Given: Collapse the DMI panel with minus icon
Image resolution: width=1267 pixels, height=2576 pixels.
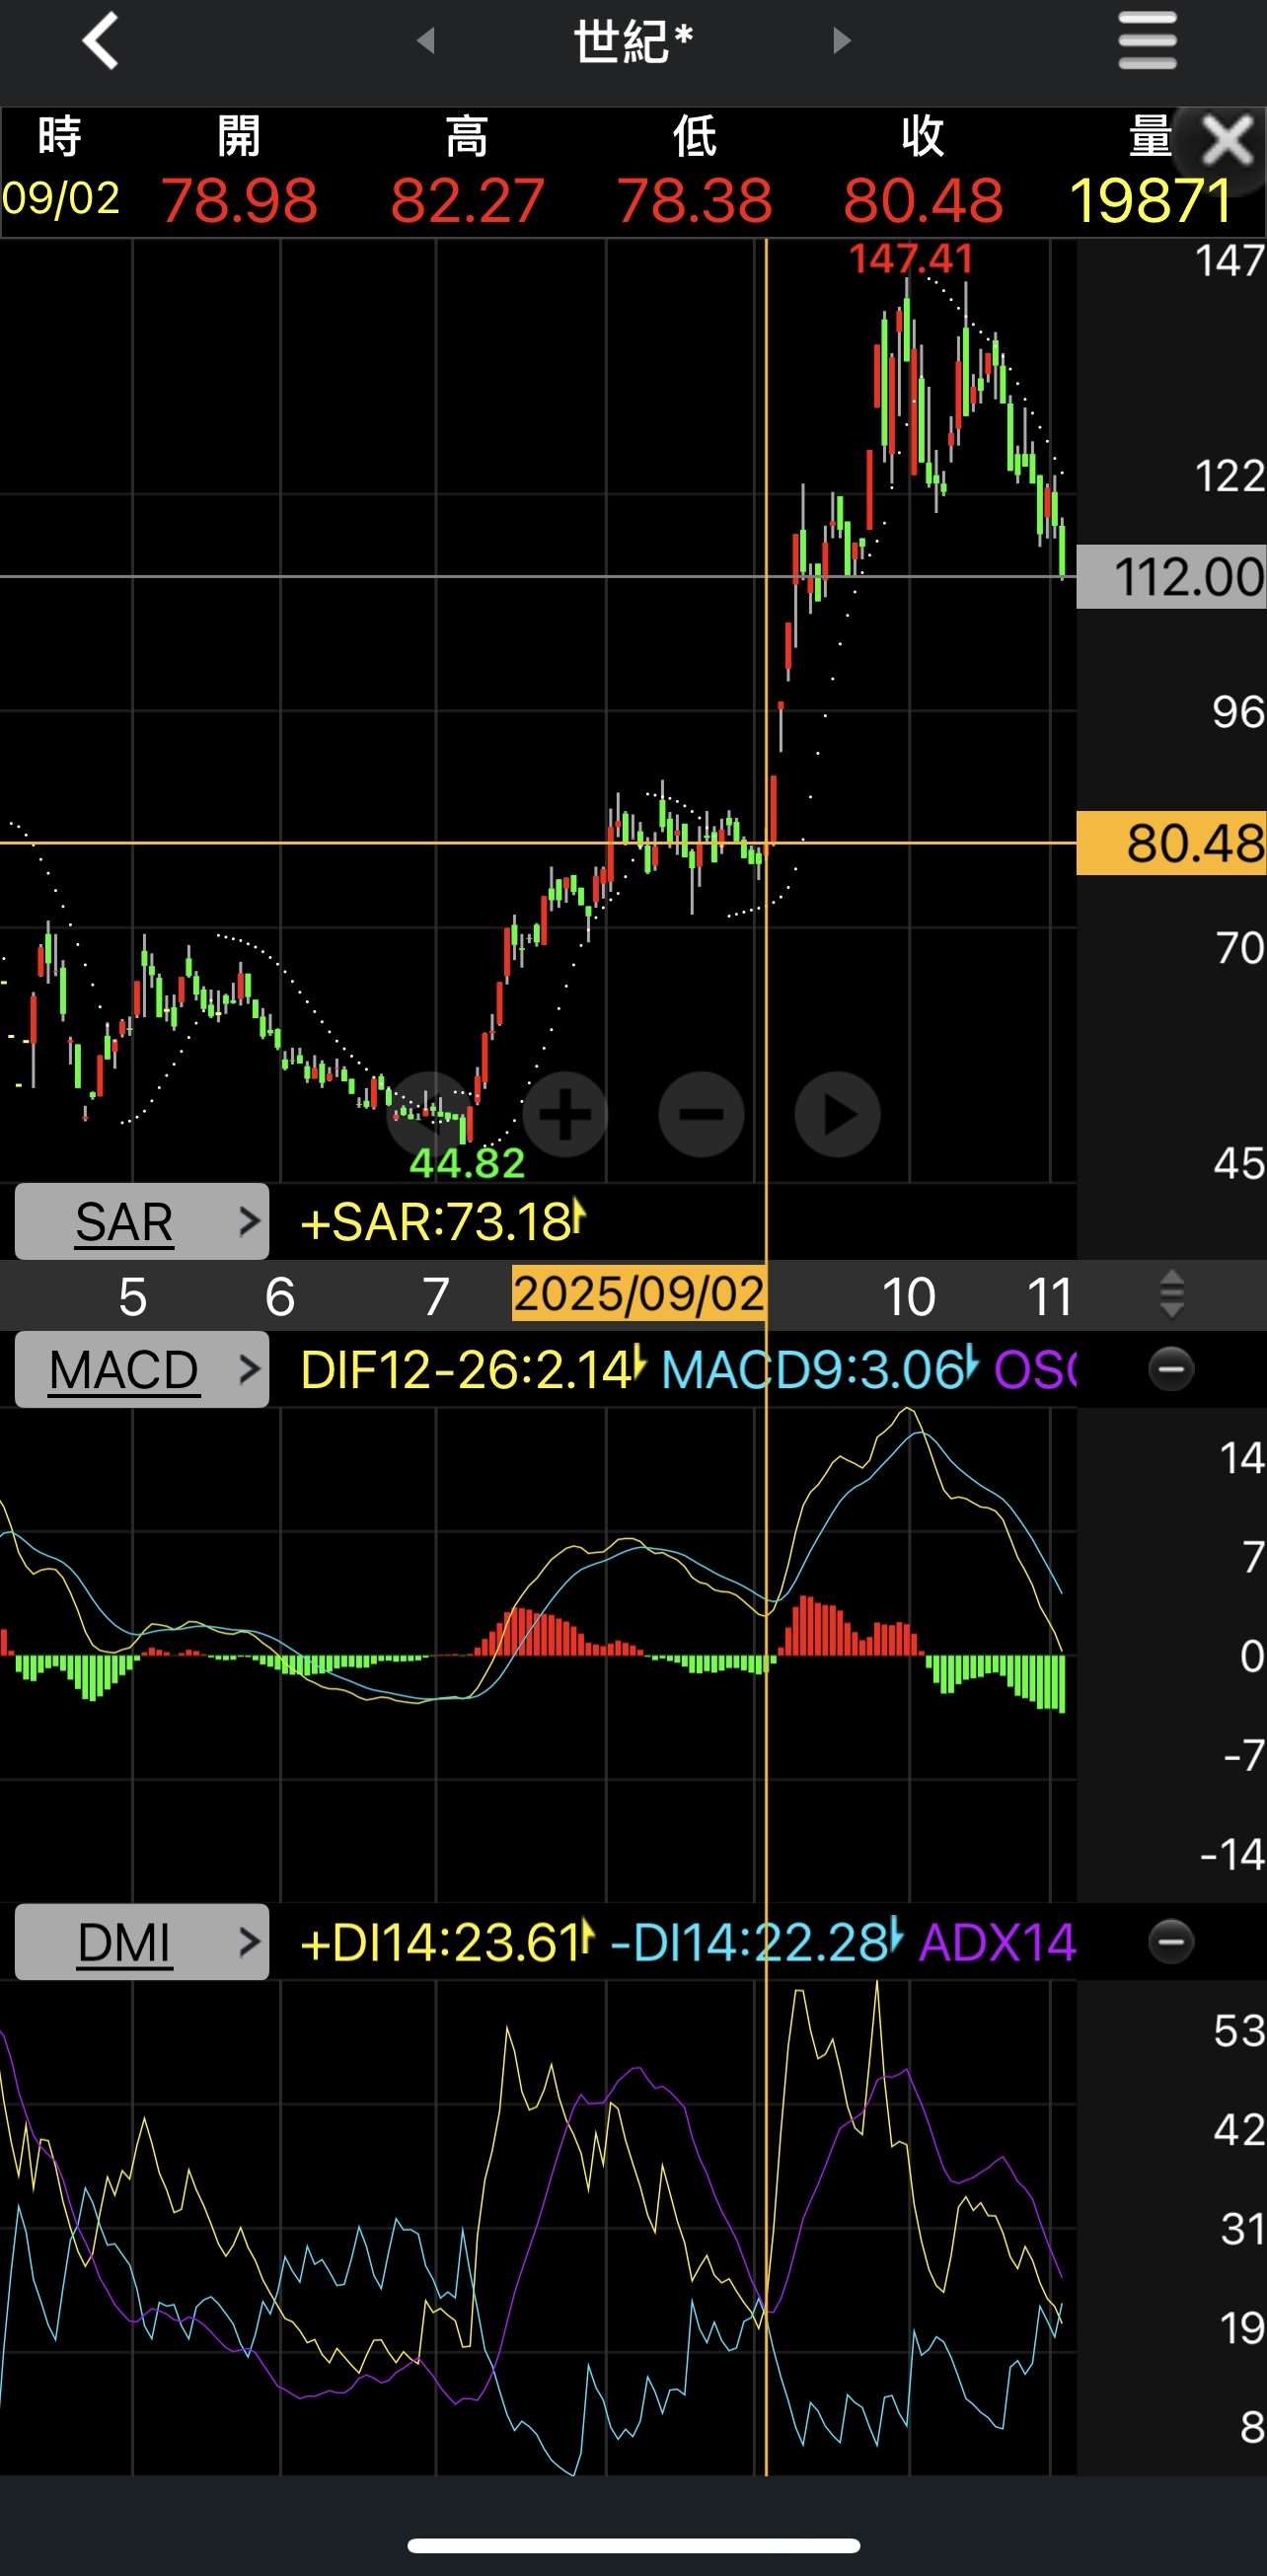Looking at the screenshot, I should click(1171, 1942).
